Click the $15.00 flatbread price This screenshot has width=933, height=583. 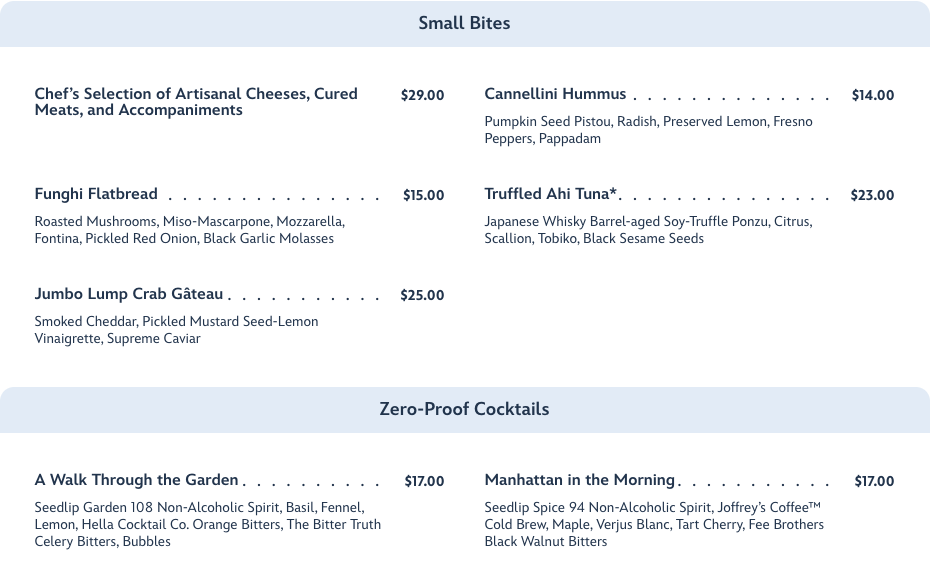(423, 196)
